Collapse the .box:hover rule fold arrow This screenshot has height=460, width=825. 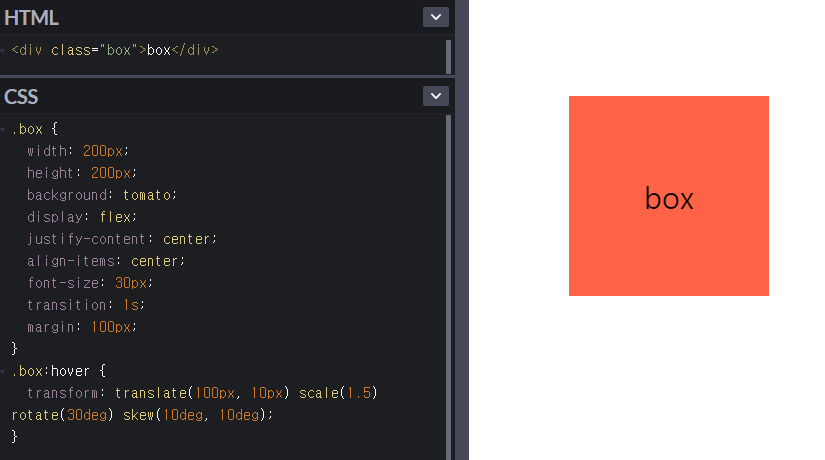pyautogui.click(x=3, y=372)
